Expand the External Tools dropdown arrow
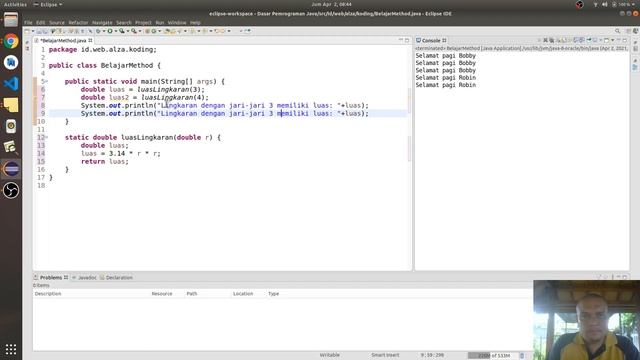640x360 pixels. click(x=140, y=31)
